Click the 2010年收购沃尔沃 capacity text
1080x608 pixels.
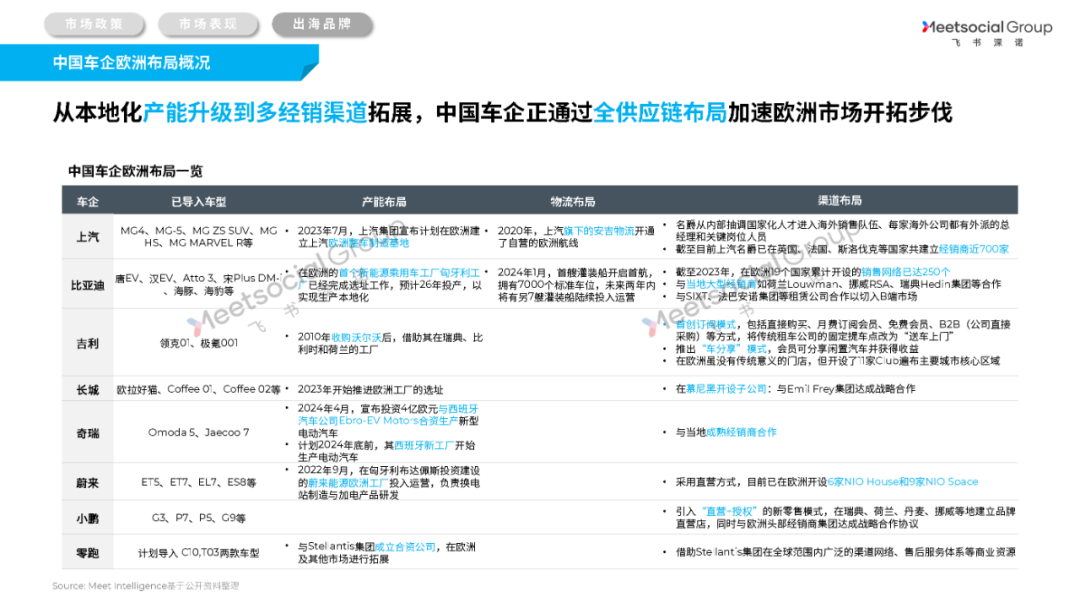click(390, 344)
